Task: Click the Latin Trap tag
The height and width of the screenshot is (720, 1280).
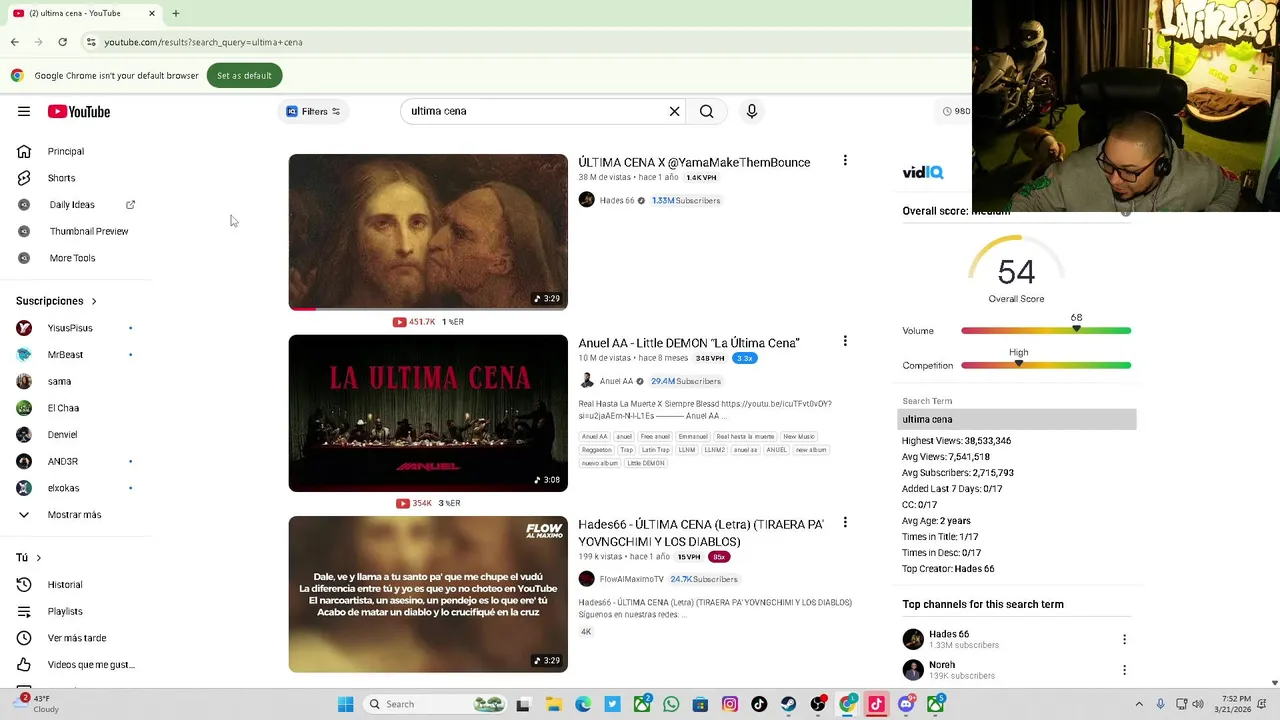Action: click(656, 450)
